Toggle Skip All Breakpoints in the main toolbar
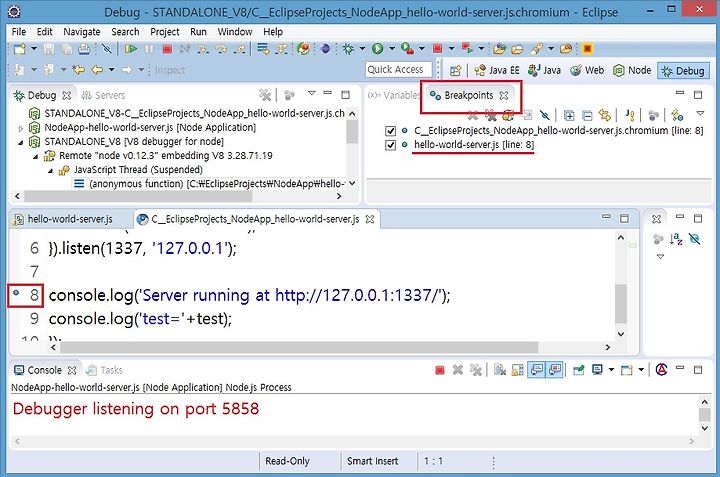Image resolution: width=720 pixels, height=477 pixels. click(107, 49)
